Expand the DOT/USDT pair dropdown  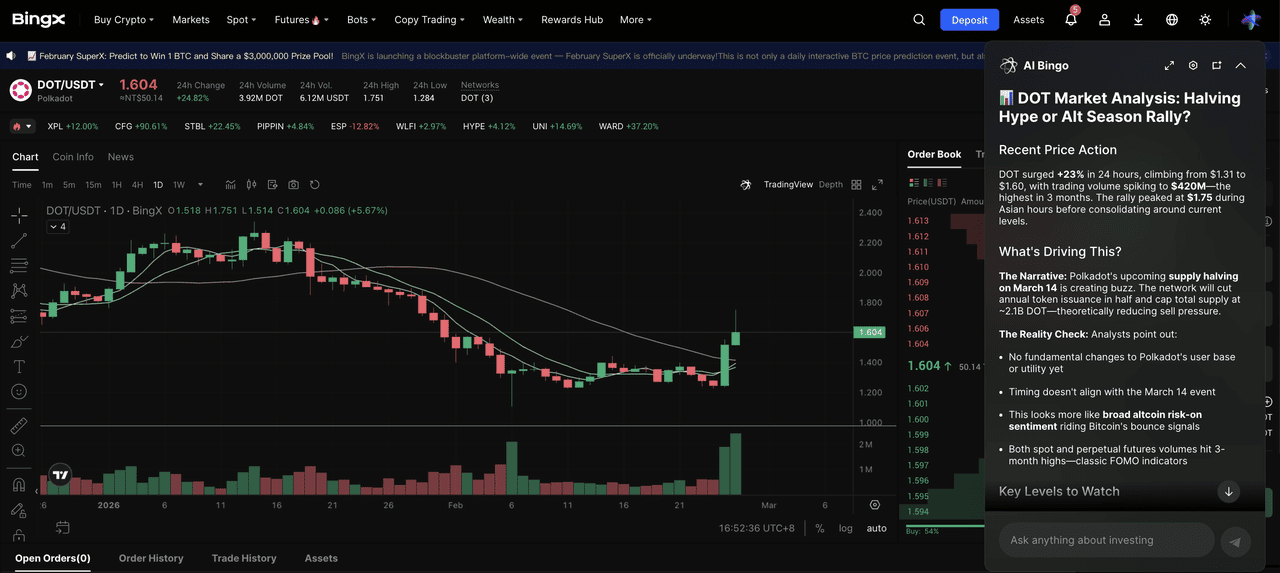[101, 85]
